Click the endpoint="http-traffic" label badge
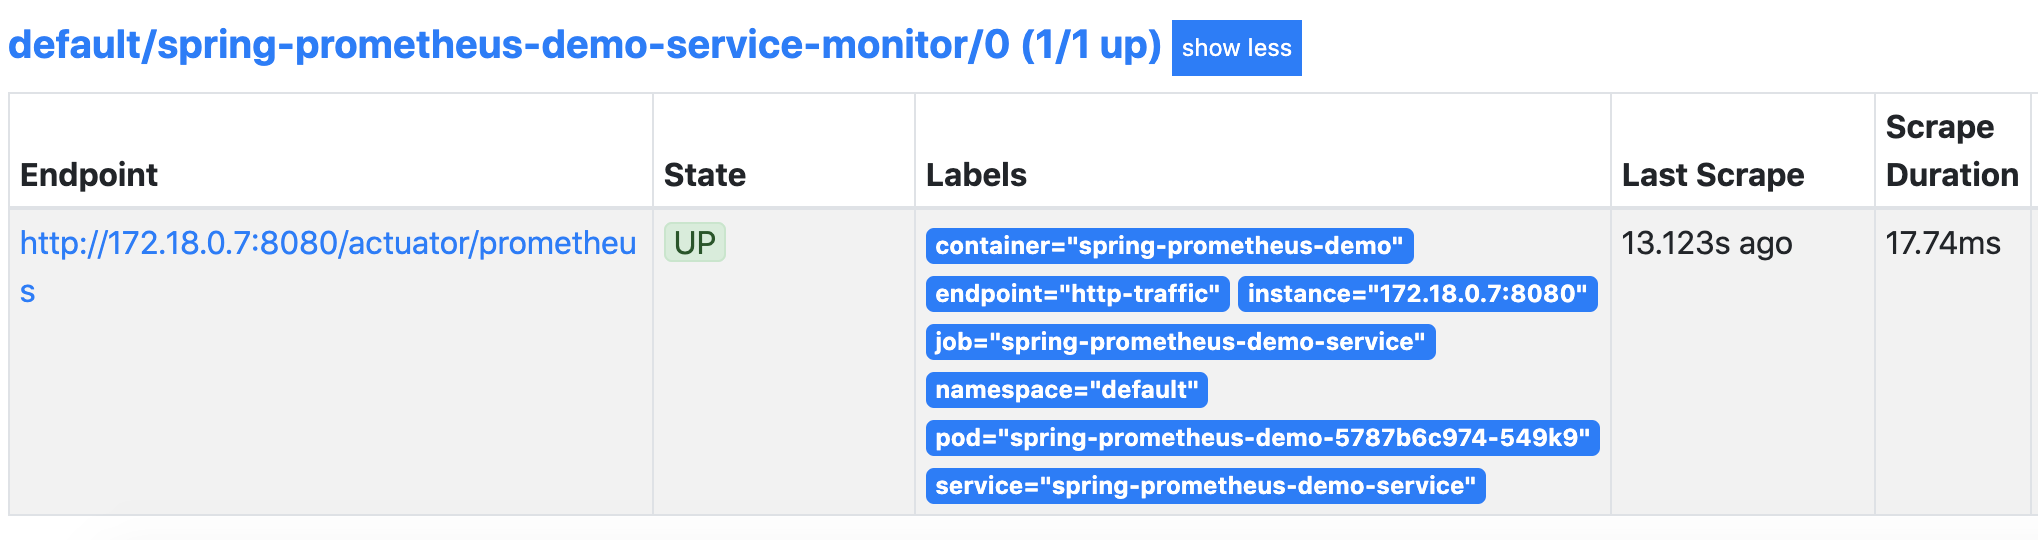The width and height of the screenshot is (2038, 540). coord(1077,294)
